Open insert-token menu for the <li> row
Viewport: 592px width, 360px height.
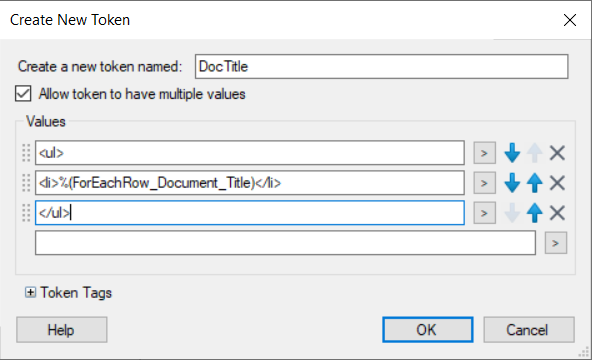[485, 183]
